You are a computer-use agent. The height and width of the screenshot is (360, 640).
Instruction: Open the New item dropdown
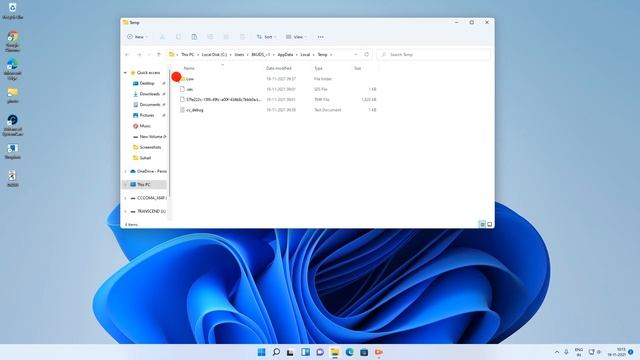click(x=137, y=37)
